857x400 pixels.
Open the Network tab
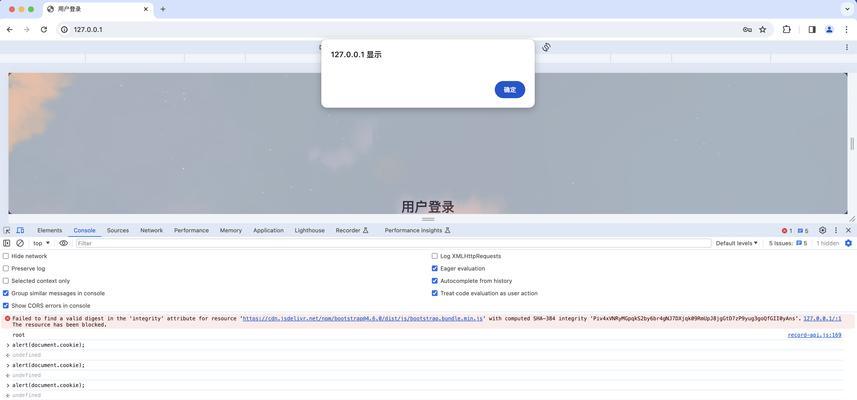coord(151,231)
